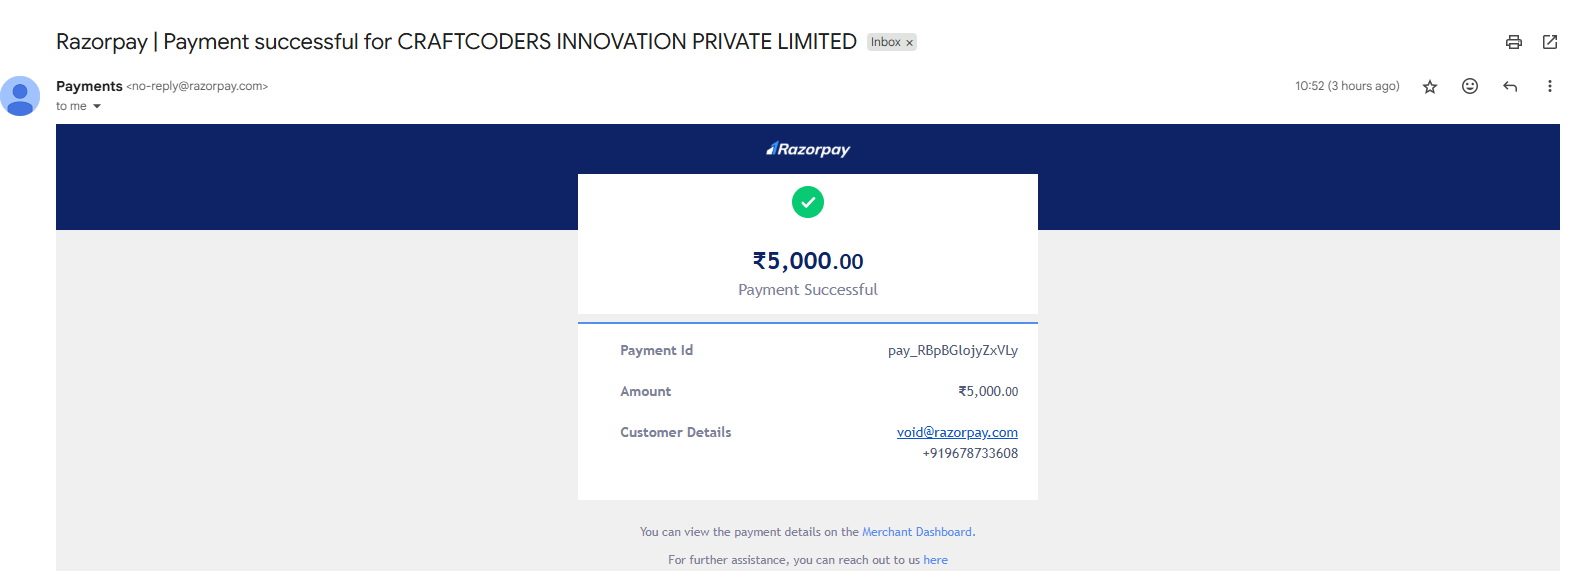Click the Inbox label tag

point(885,42)
